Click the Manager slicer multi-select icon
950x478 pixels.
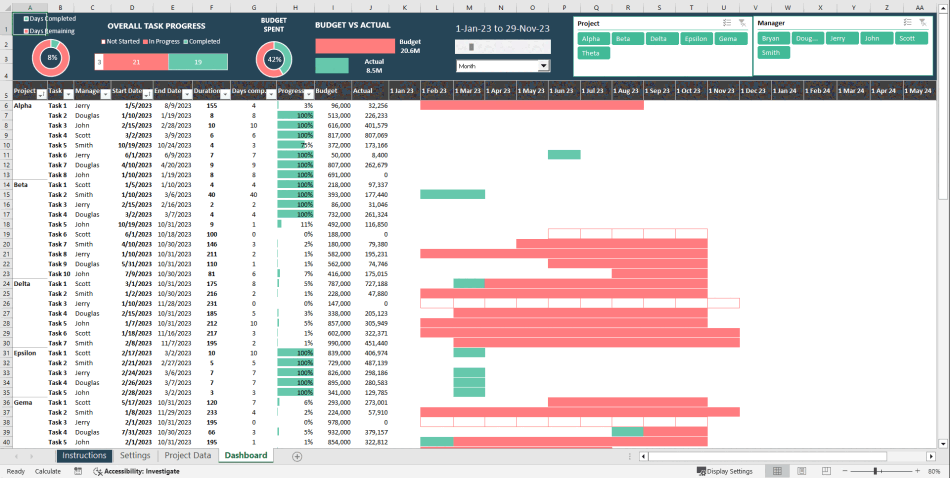pos(906,22)
